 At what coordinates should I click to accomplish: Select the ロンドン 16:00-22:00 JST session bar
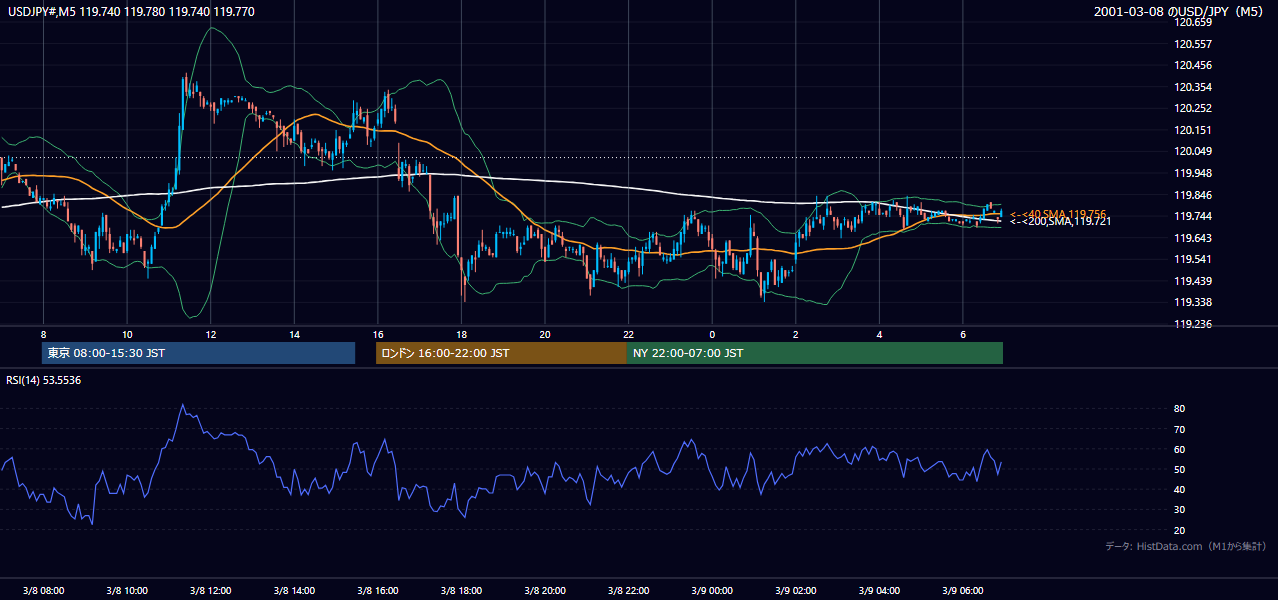tap(501, 353)
